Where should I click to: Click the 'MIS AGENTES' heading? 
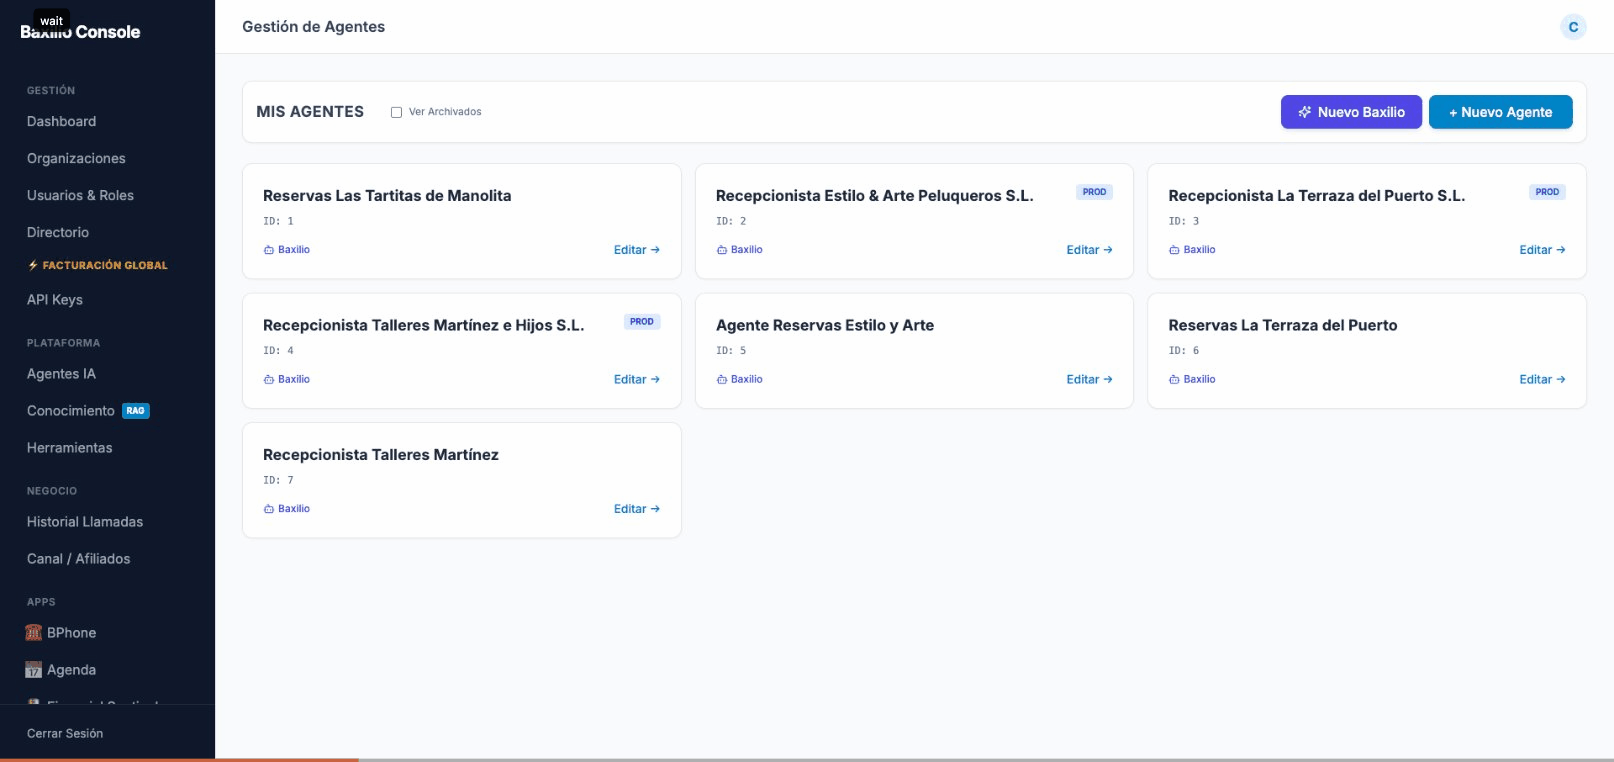click(310, 112)
